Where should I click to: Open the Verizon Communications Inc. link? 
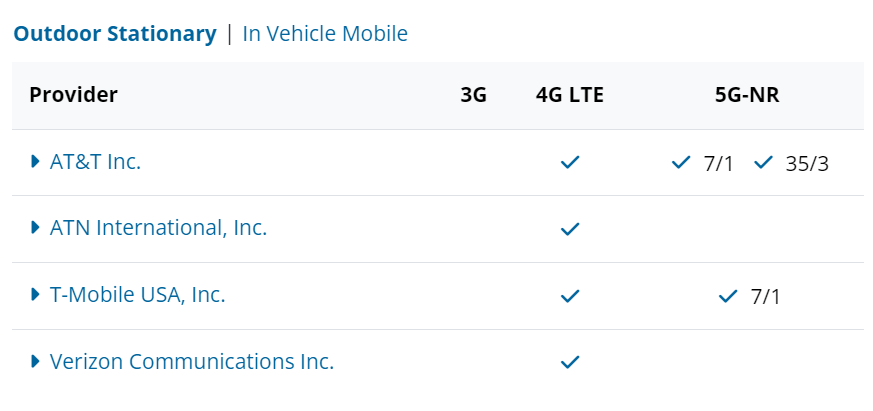point(192,361)
